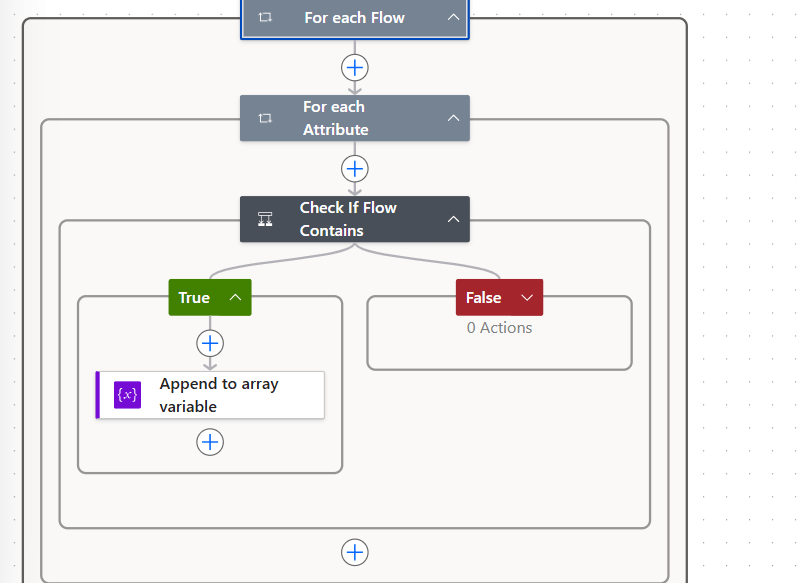Viewport: 807px width, 583px height.
Task: Collapse the Check If Flow Contains condition
Action: pyautogui.click(x=453, y=219)
